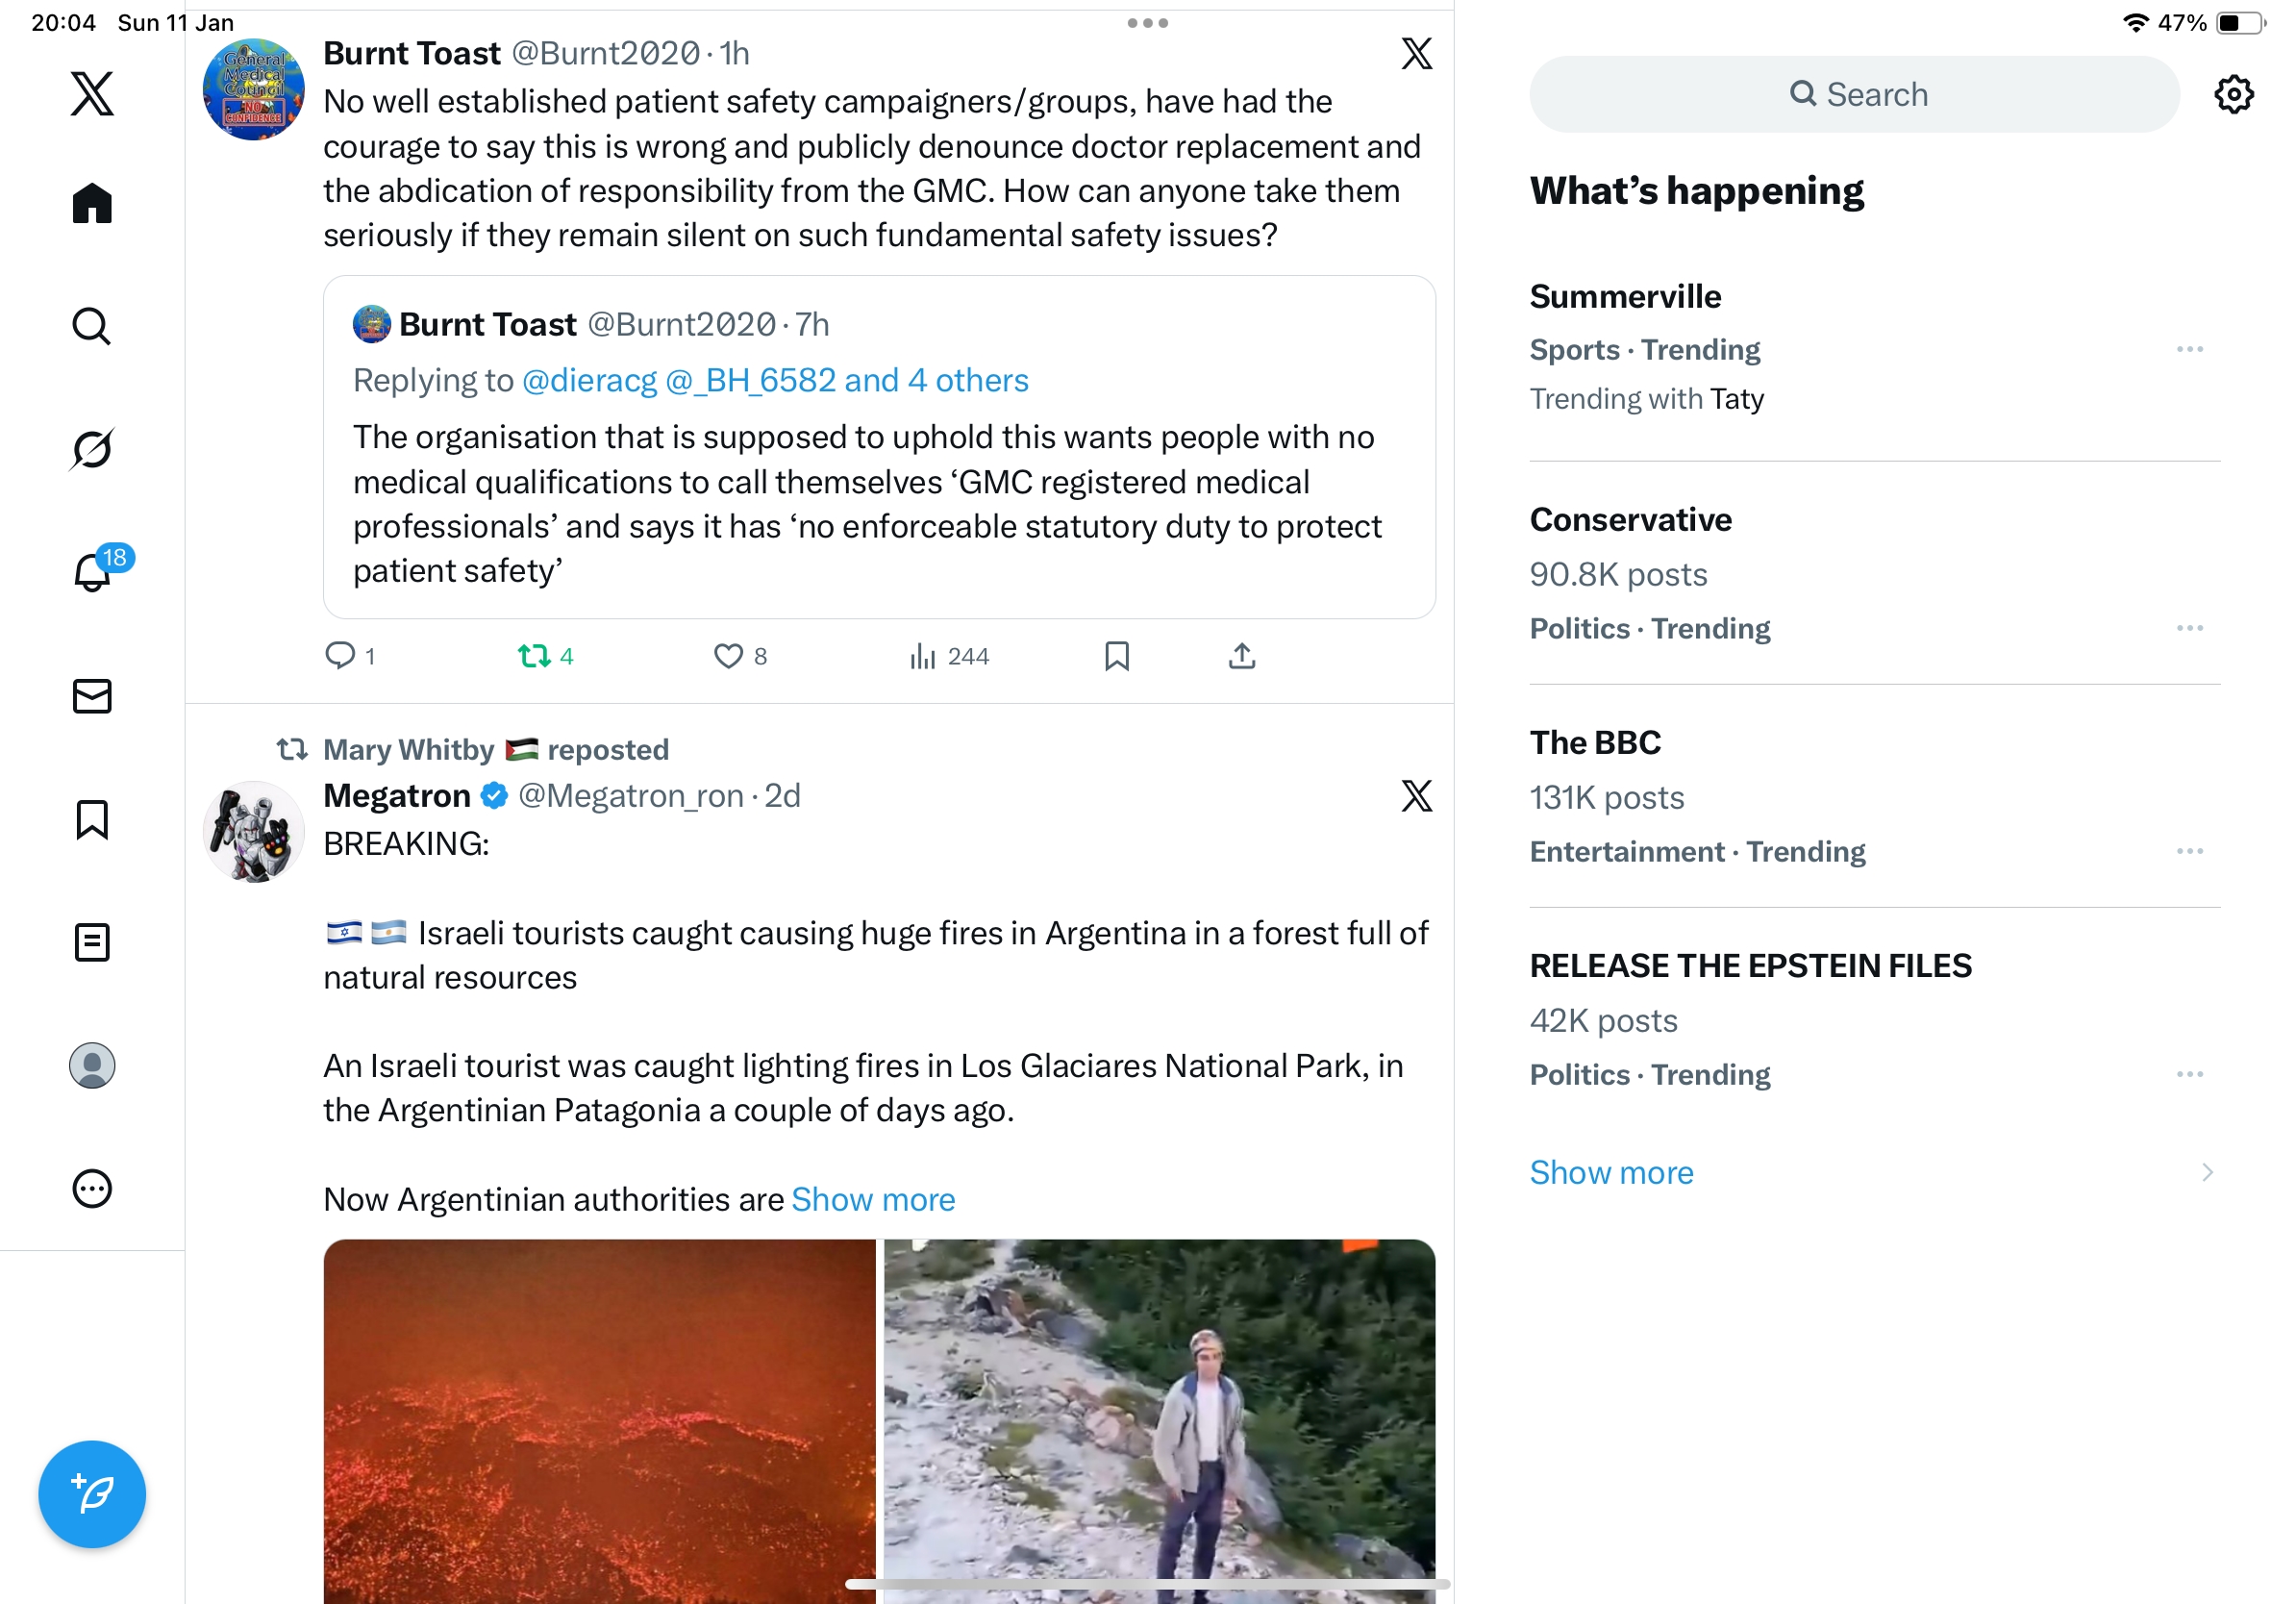Screen dimensions: 2296x1604
Task: Open Grok from the left sidebar
Action: click(92, 449)
